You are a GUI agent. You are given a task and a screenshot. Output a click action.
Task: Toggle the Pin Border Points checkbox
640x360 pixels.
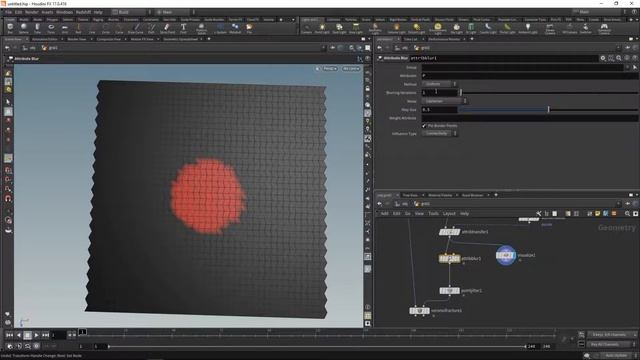(x=424, y=126)
